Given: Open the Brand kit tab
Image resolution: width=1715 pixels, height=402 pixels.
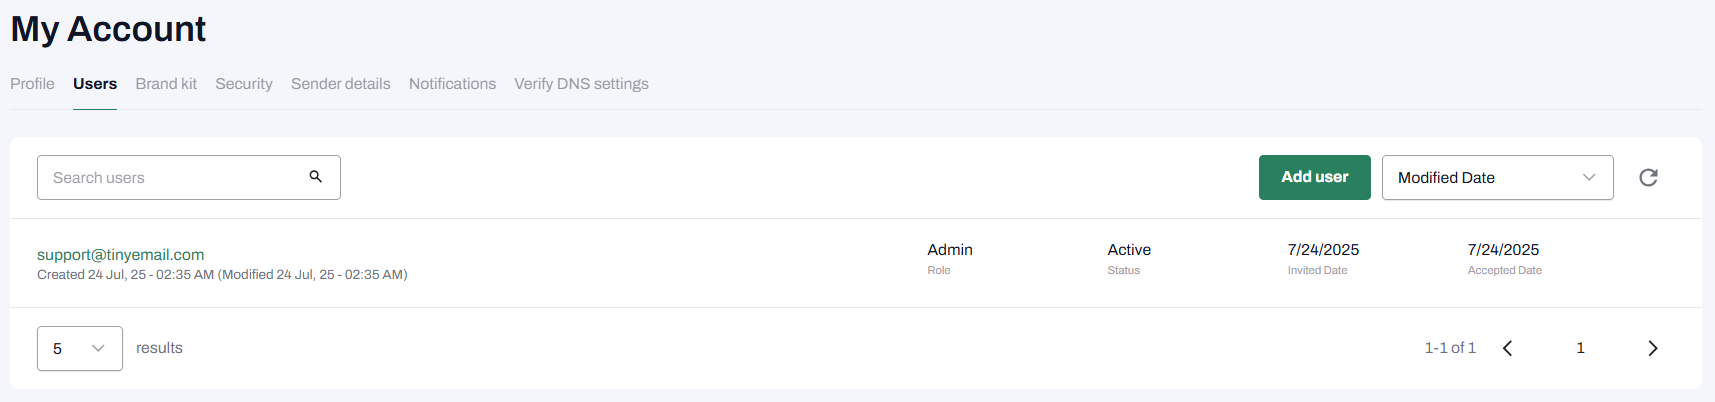Looking at the screenshot, I should tap(166, 84).
